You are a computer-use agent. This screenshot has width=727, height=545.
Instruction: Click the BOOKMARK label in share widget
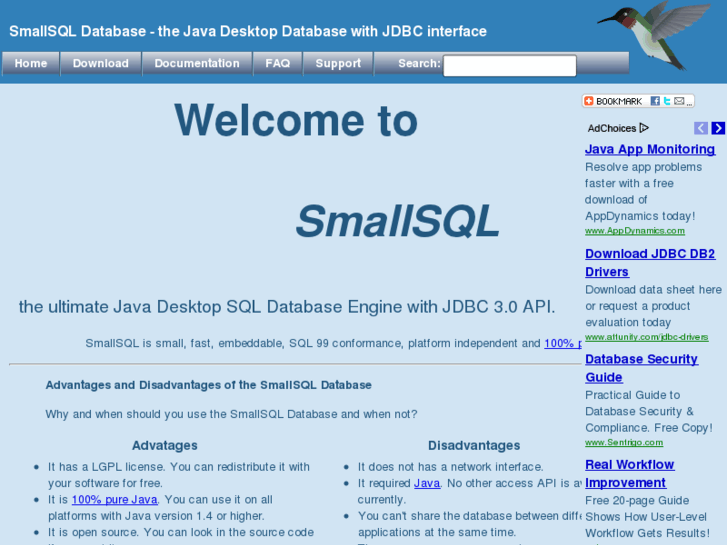pos(619,101)
